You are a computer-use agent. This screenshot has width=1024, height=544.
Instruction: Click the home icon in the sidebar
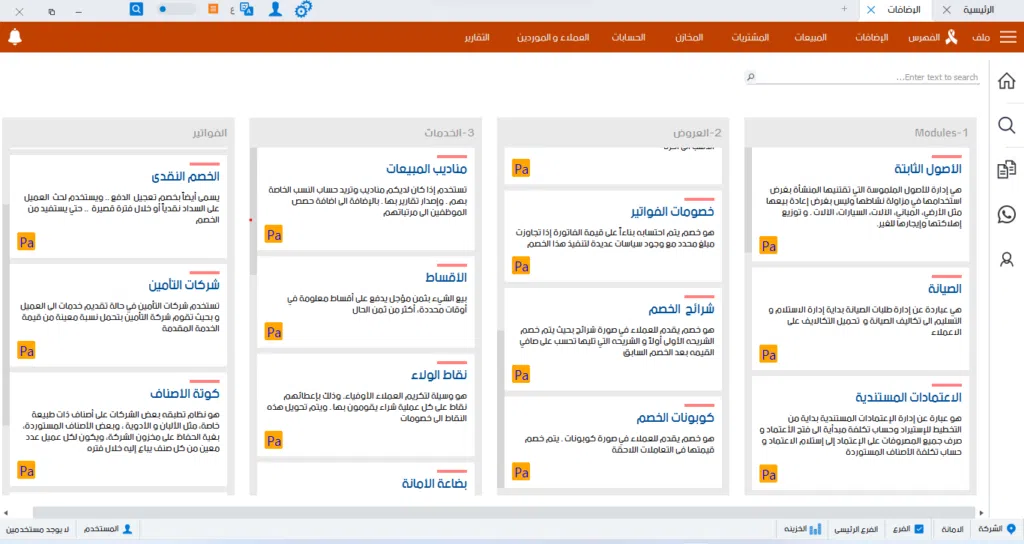point(1007,81)
